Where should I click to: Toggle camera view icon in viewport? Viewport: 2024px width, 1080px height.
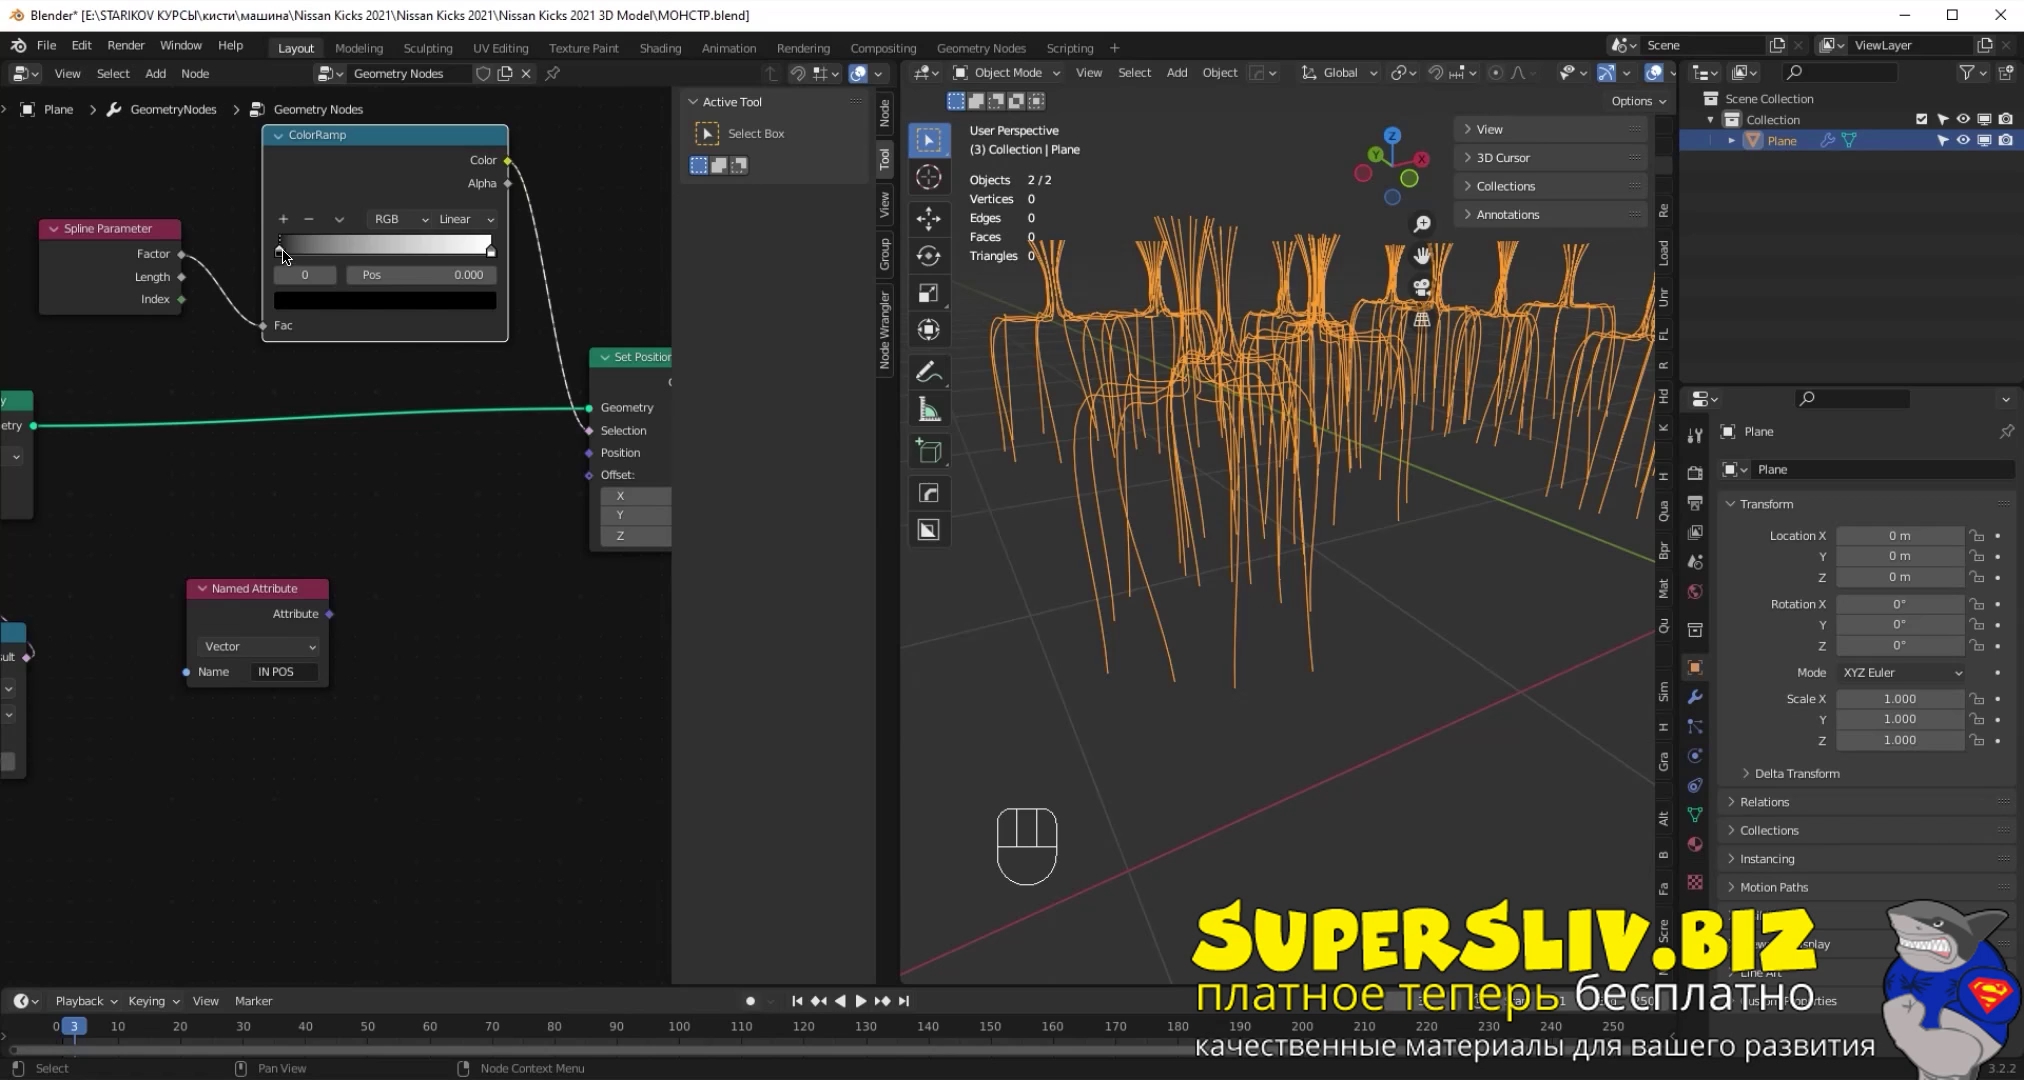pyautogui.click(x=1421, y=288)
